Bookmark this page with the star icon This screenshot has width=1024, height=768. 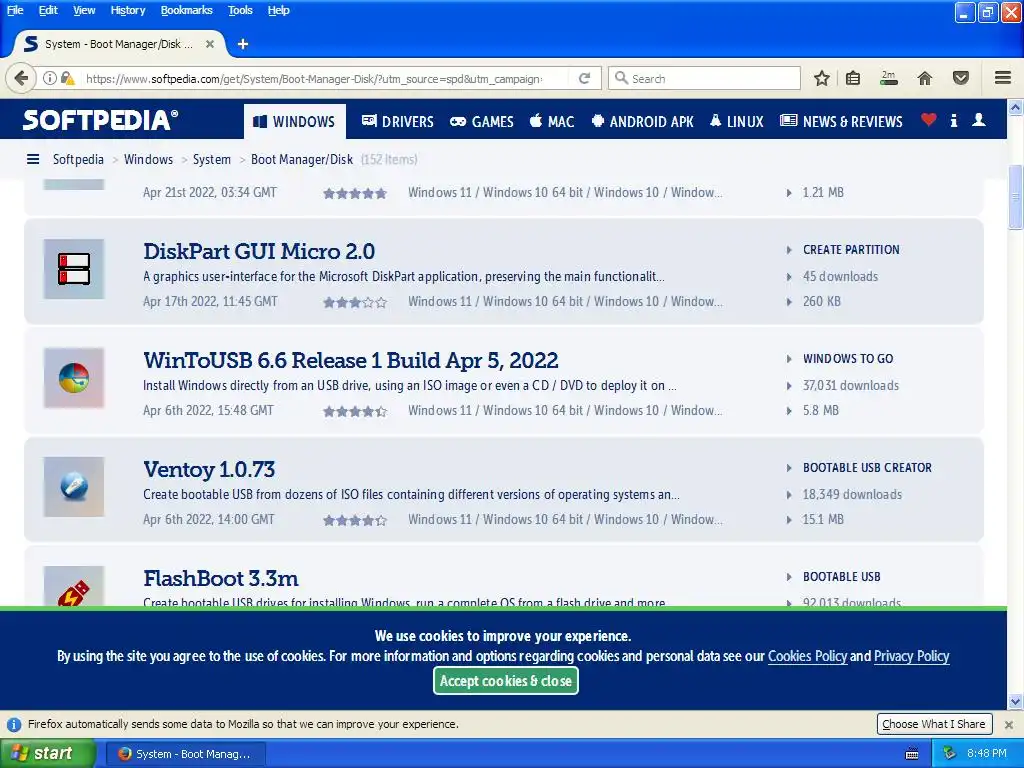pyautogui.click(x=822, y=78)
